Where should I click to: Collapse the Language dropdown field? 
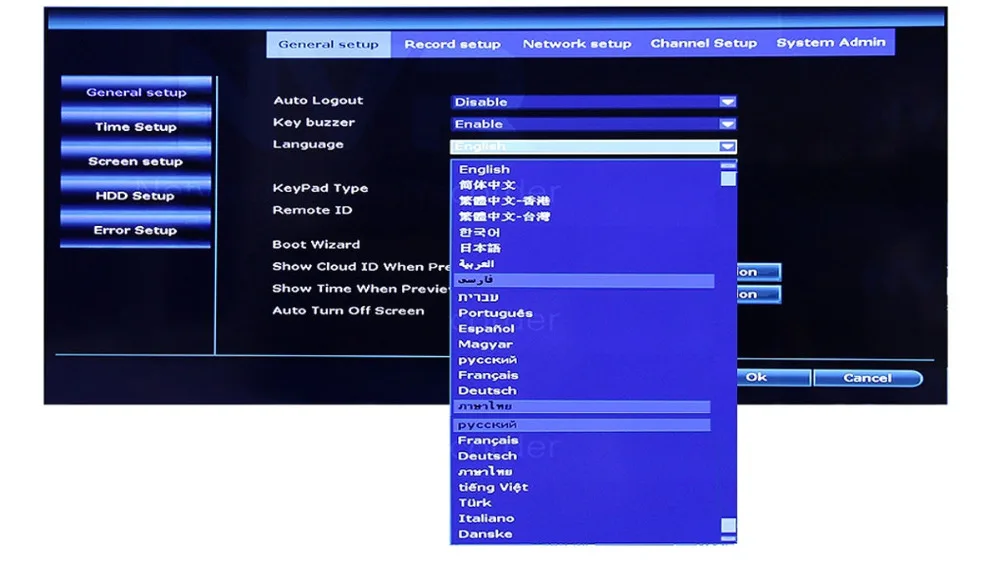[593, 147]
